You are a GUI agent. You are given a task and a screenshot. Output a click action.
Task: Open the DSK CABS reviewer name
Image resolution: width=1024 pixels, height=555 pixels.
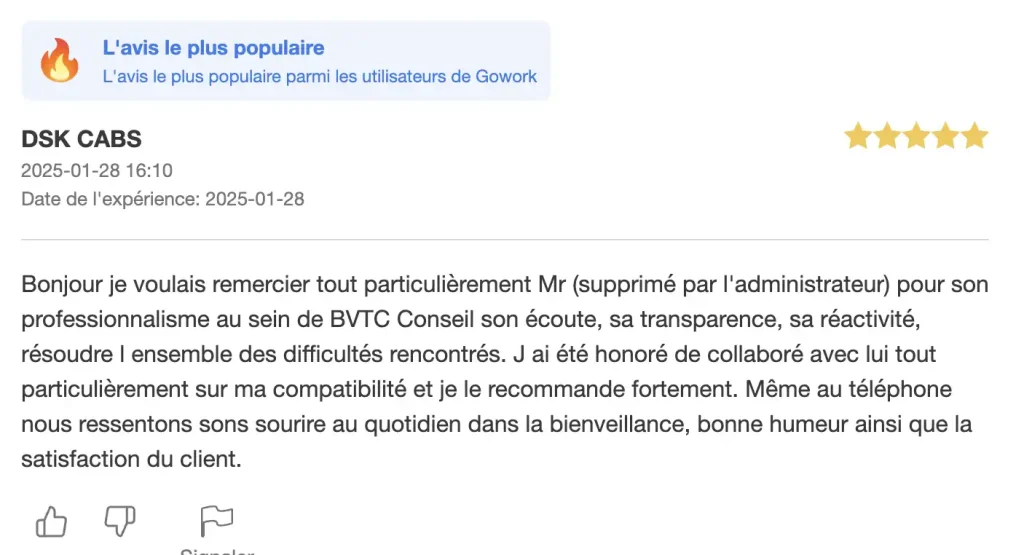click(81, 139)
